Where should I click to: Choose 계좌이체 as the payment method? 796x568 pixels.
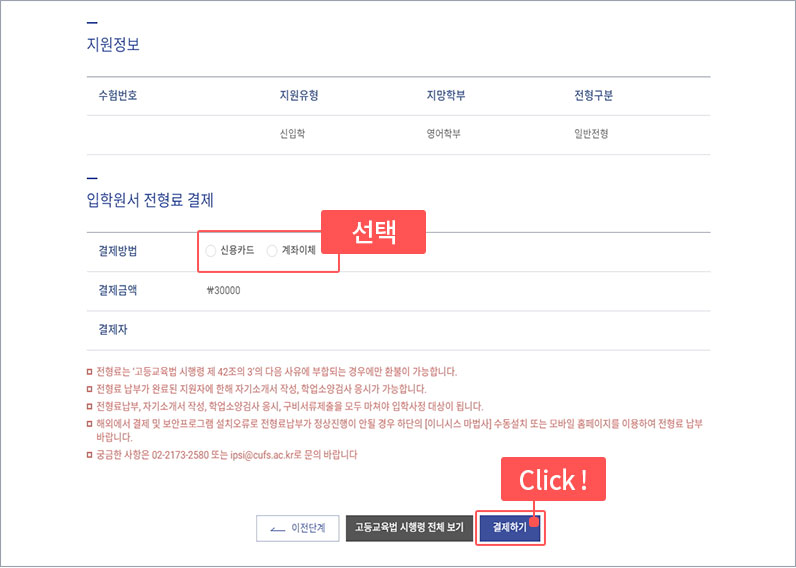[272, 251]
